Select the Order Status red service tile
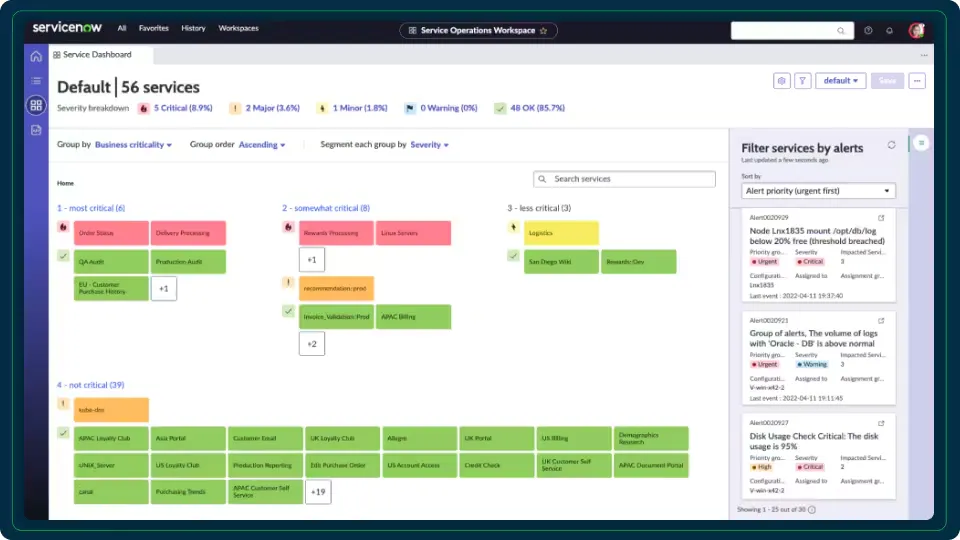The image size is (960, 540). click(111, 233)
